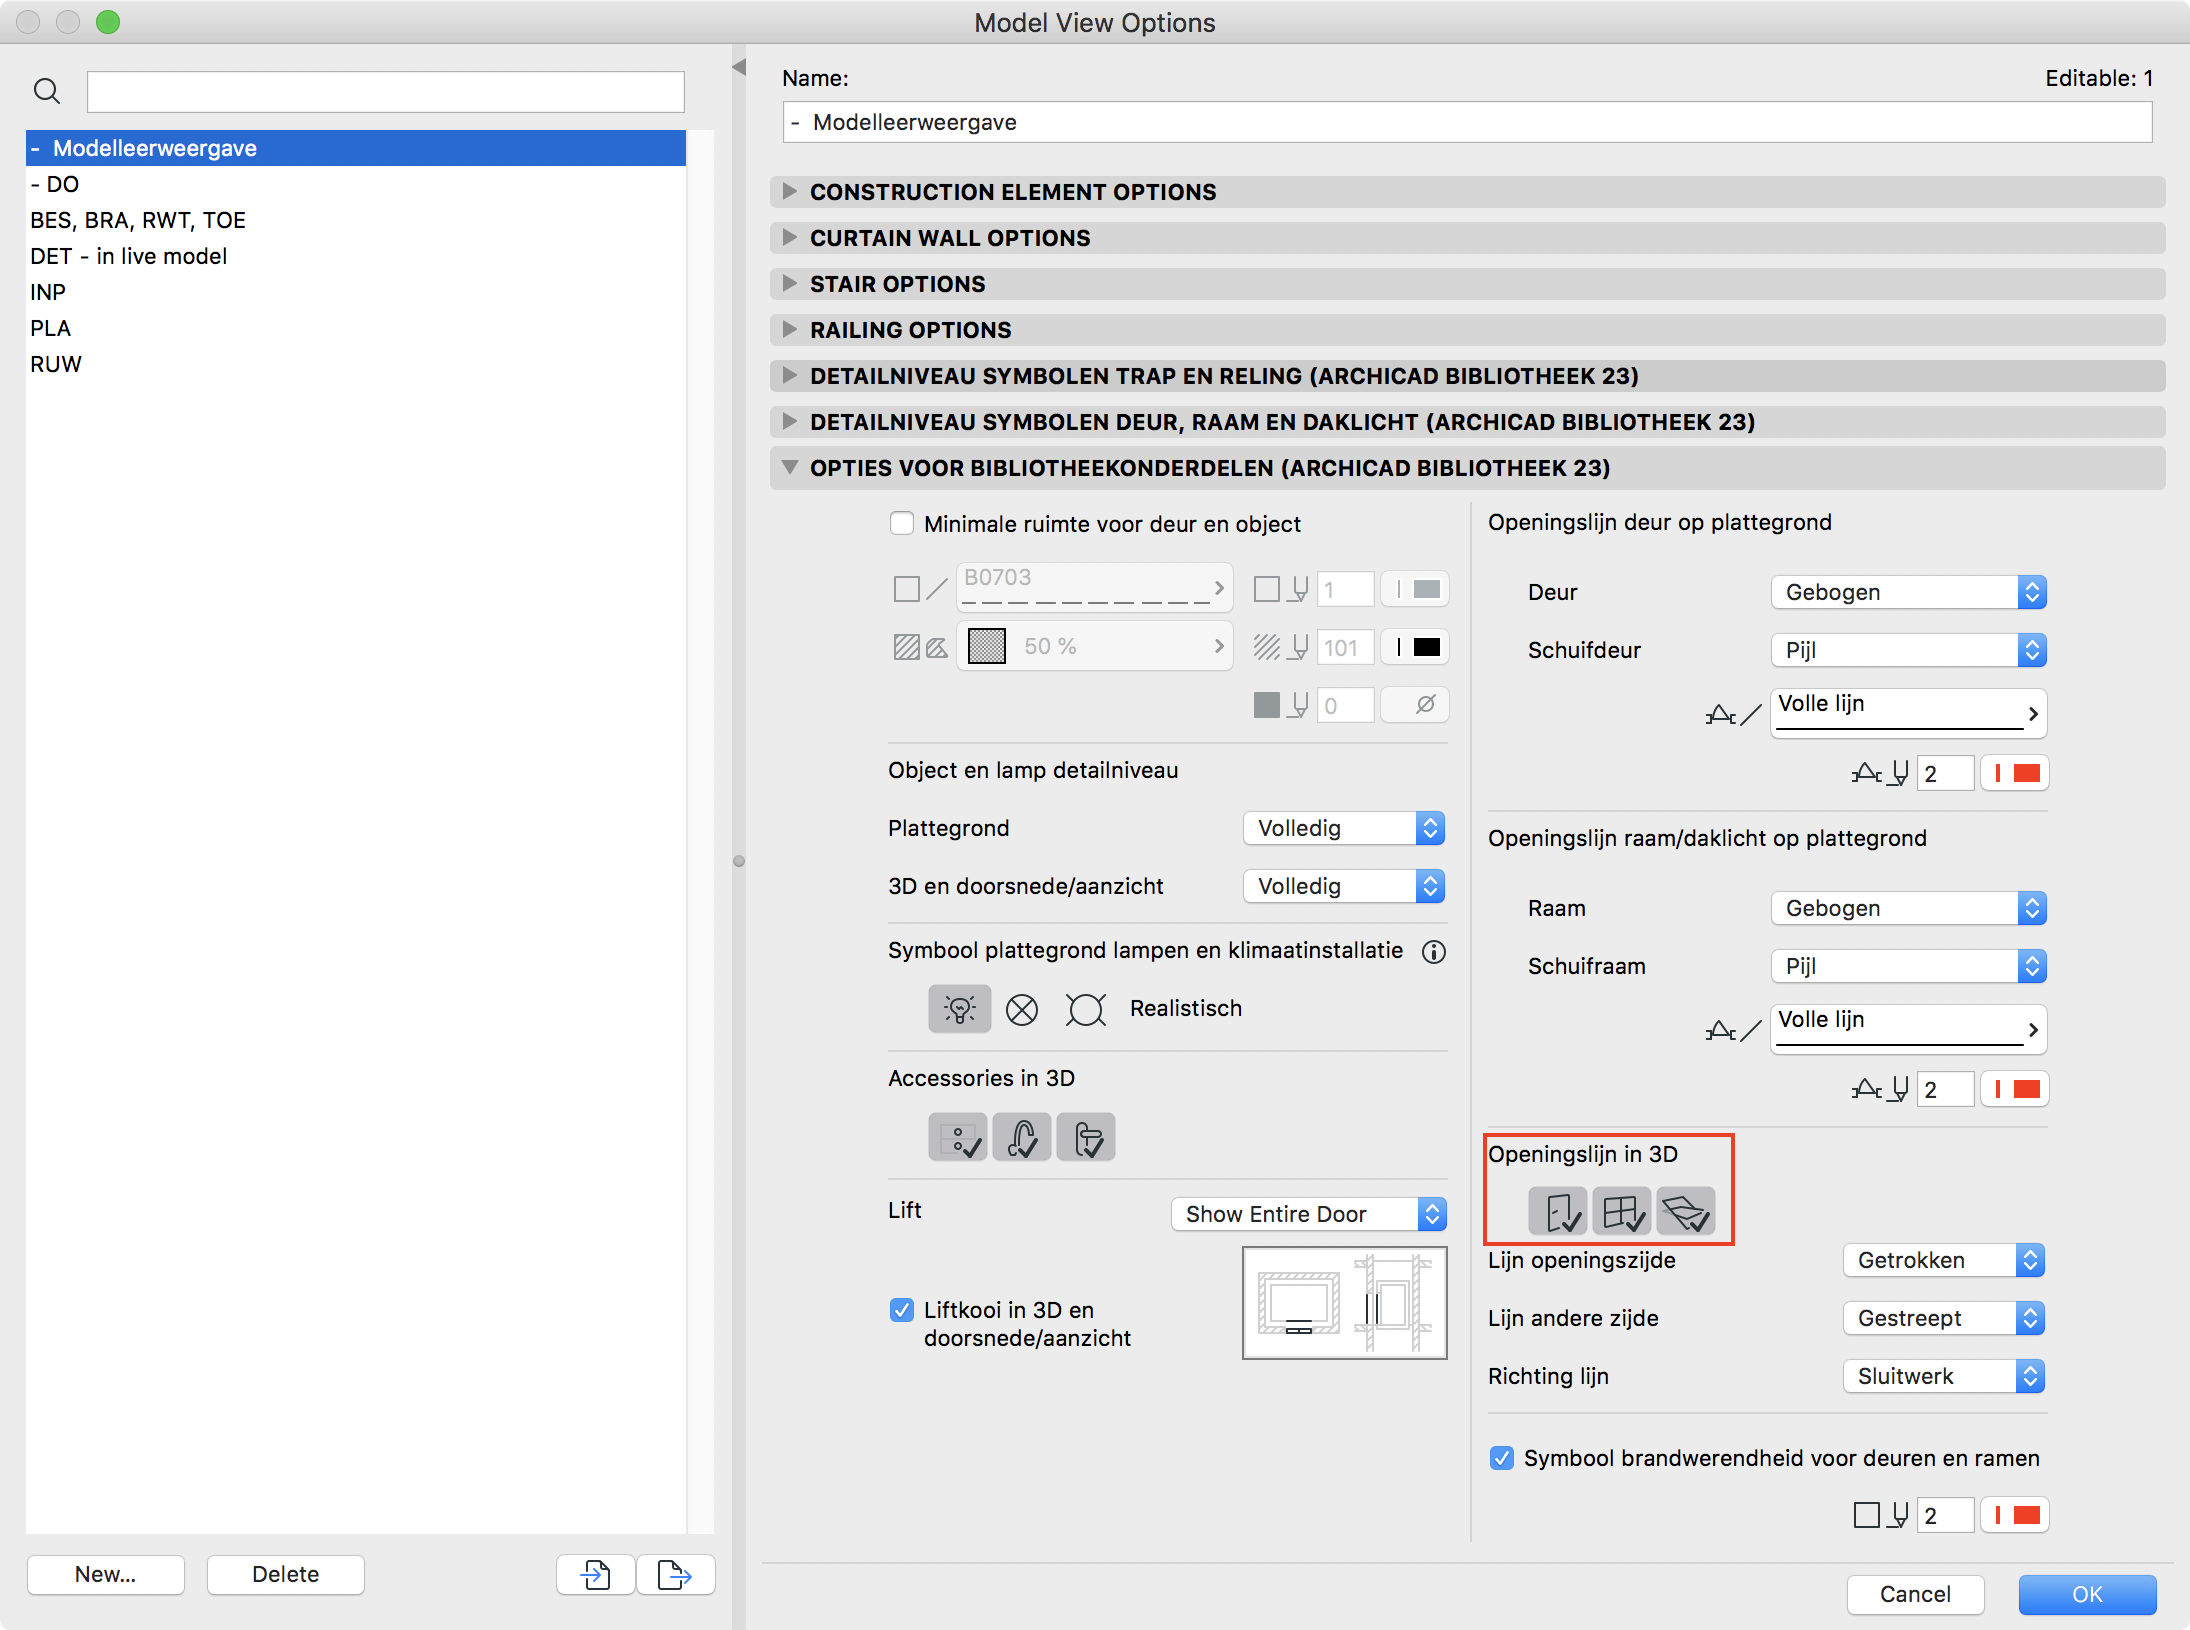Click the black pen swatch beside 101
The image size is (2190, 1630).
(x=1415, y=647)
